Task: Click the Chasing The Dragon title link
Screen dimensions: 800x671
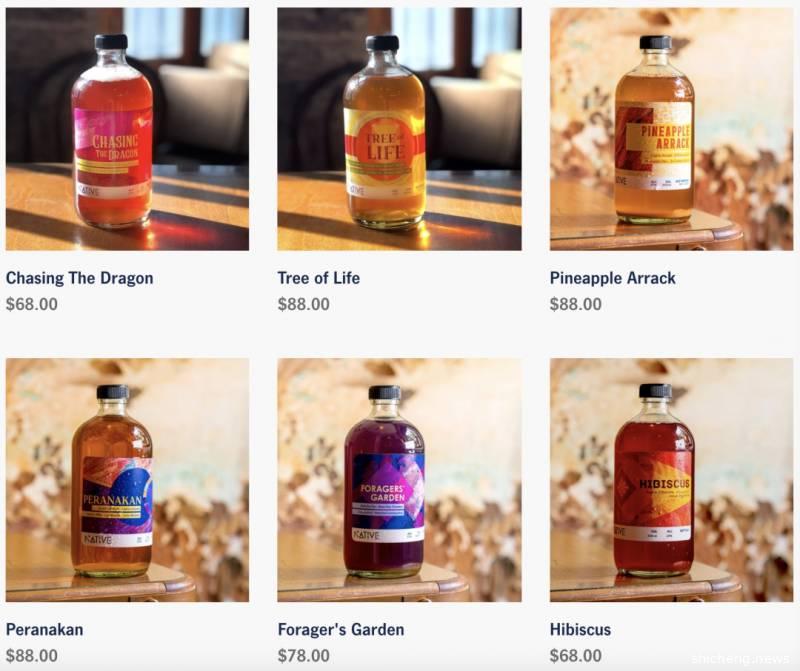Action: point(80,278)
